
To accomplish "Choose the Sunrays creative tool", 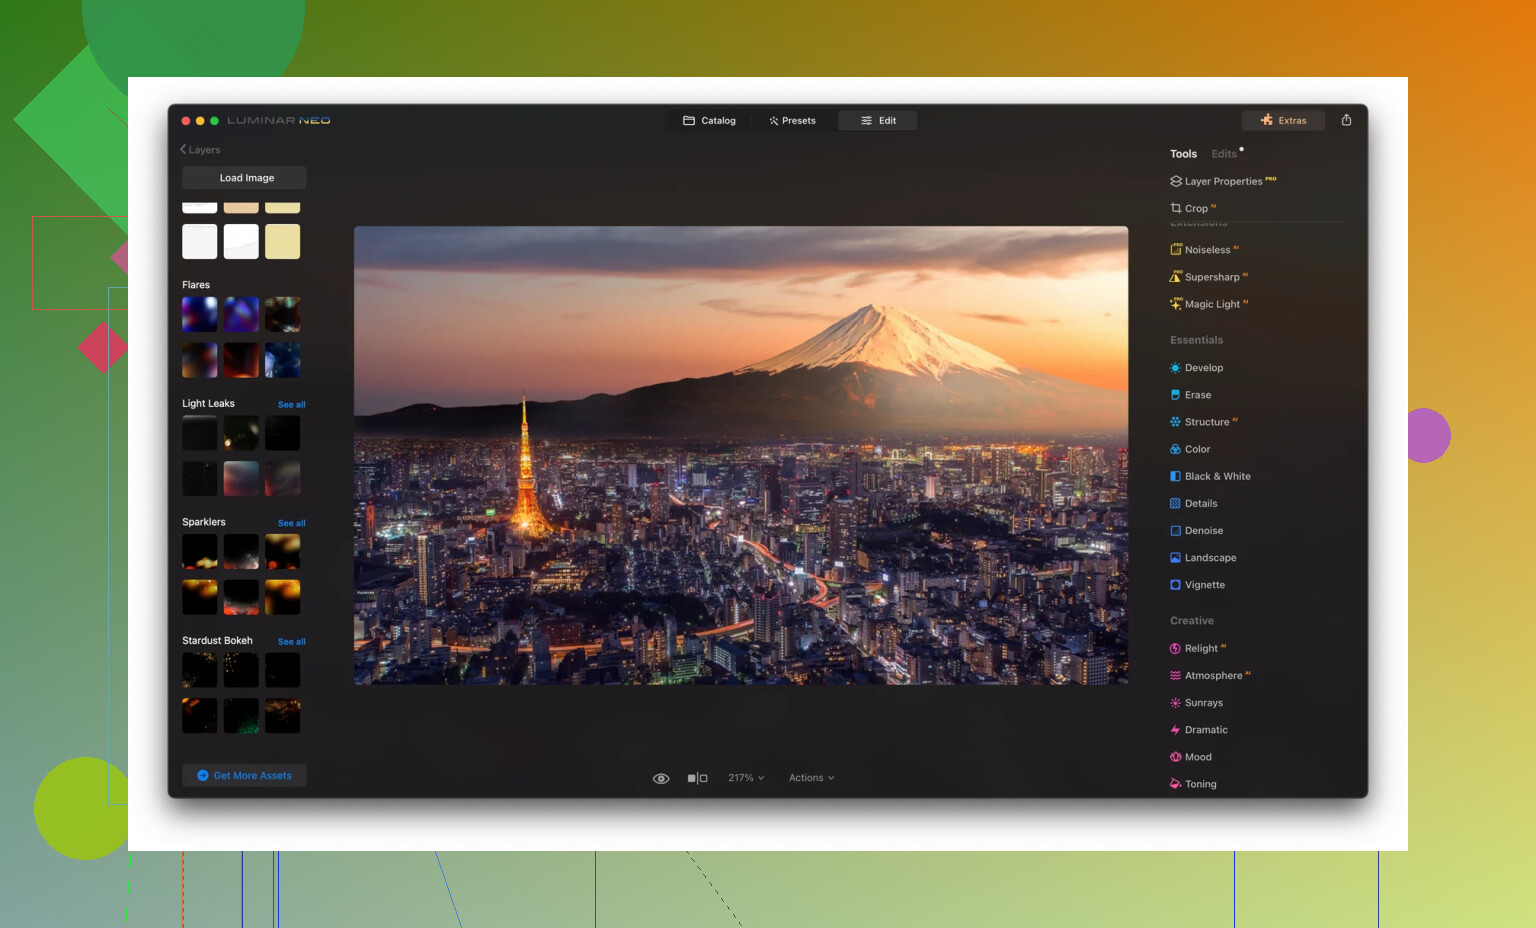I will [1203, 703].
